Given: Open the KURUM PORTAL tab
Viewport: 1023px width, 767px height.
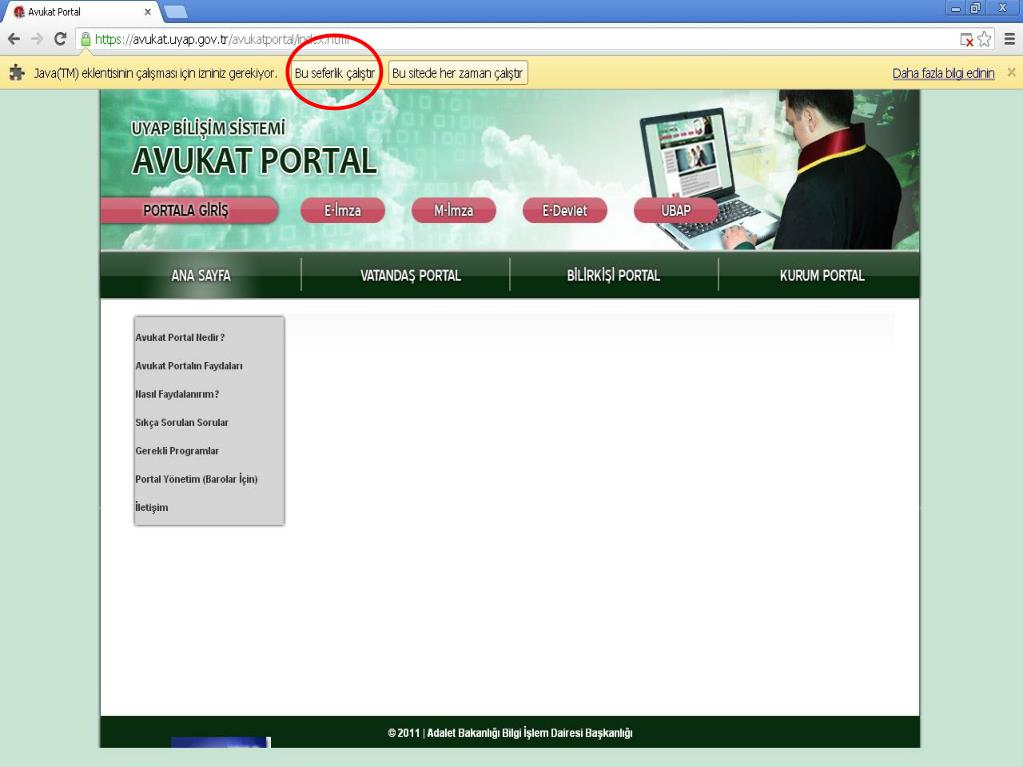Looking at the screenshot, I should click(821, 275).
